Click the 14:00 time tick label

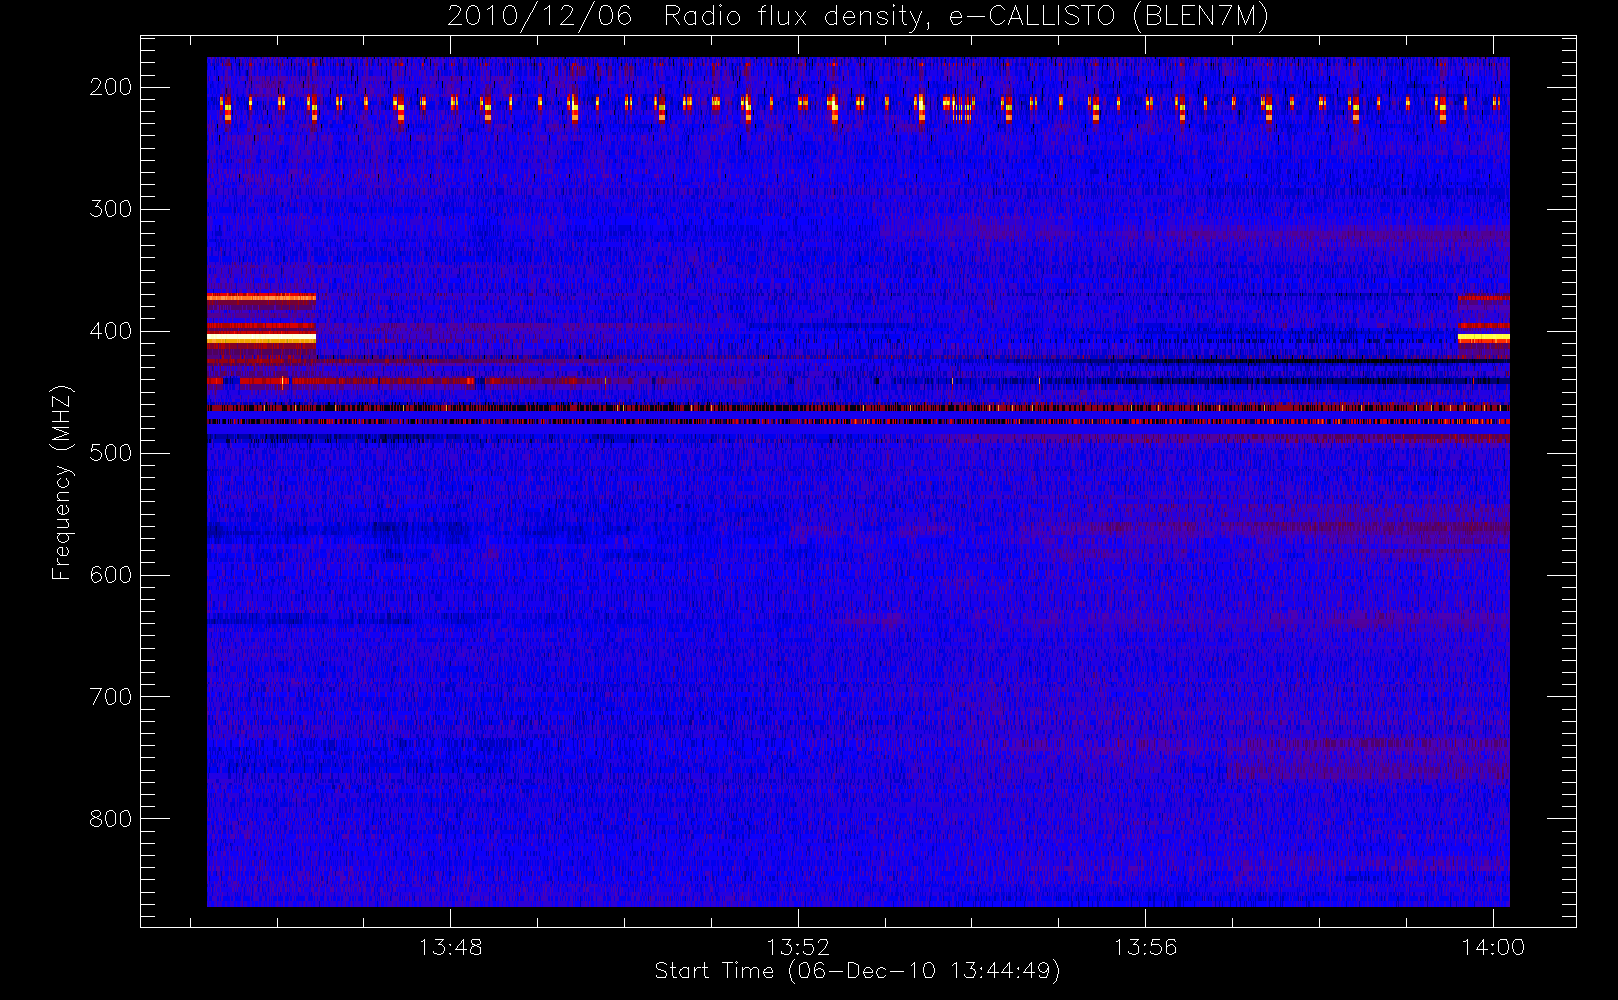click(x=1493, y=946)
